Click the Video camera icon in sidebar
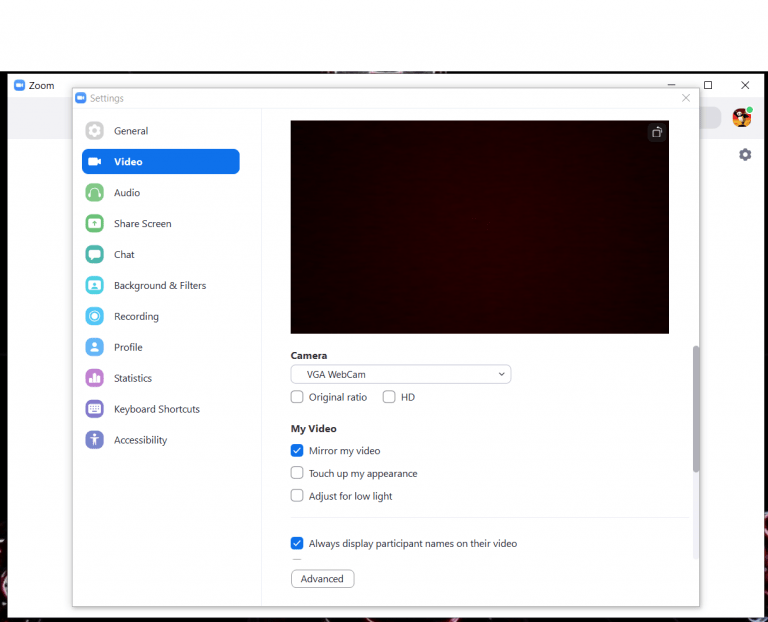 tap(95, 162)
